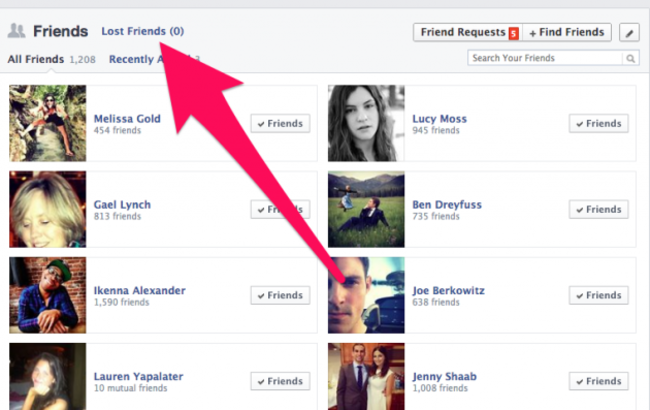Viewport: 650px width, 410px height.
Task: Click the pencil edit icon button
Action: pos(629,32)
